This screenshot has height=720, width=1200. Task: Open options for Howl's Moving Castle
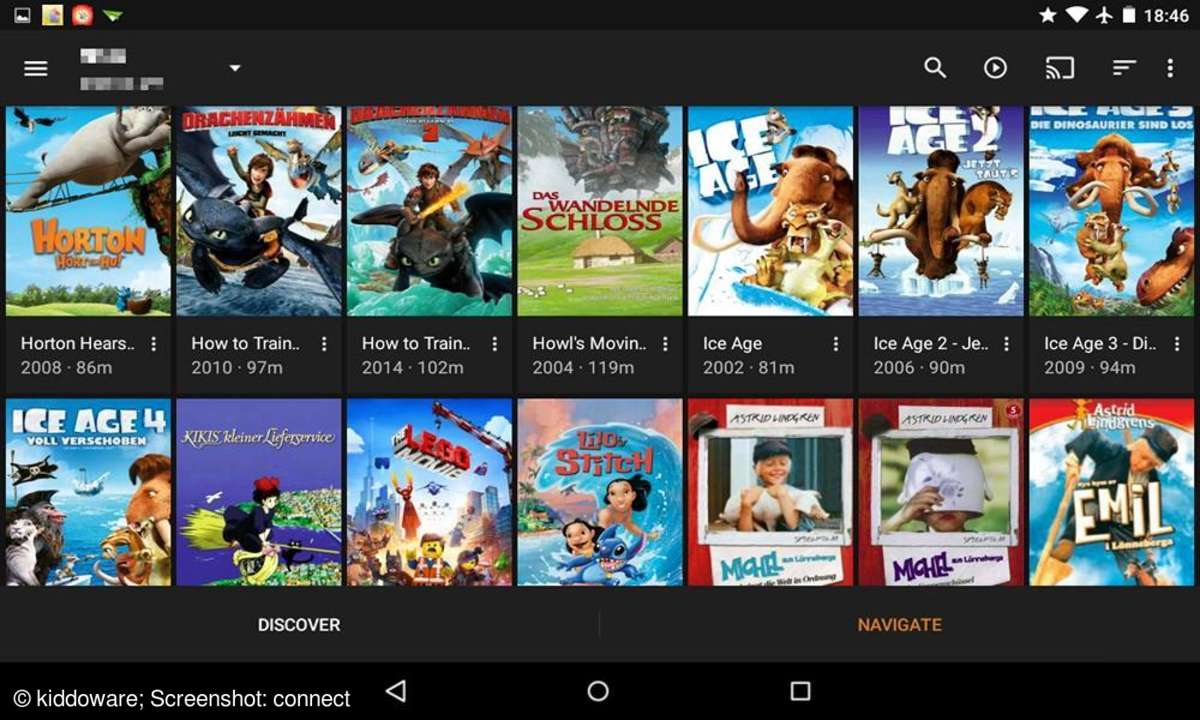[665, 344]
